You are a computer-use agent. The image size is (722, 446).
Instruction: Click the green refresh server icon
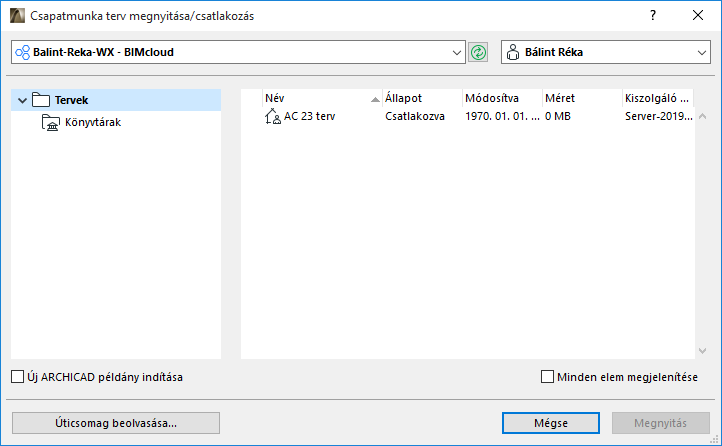tap(478, 52)
